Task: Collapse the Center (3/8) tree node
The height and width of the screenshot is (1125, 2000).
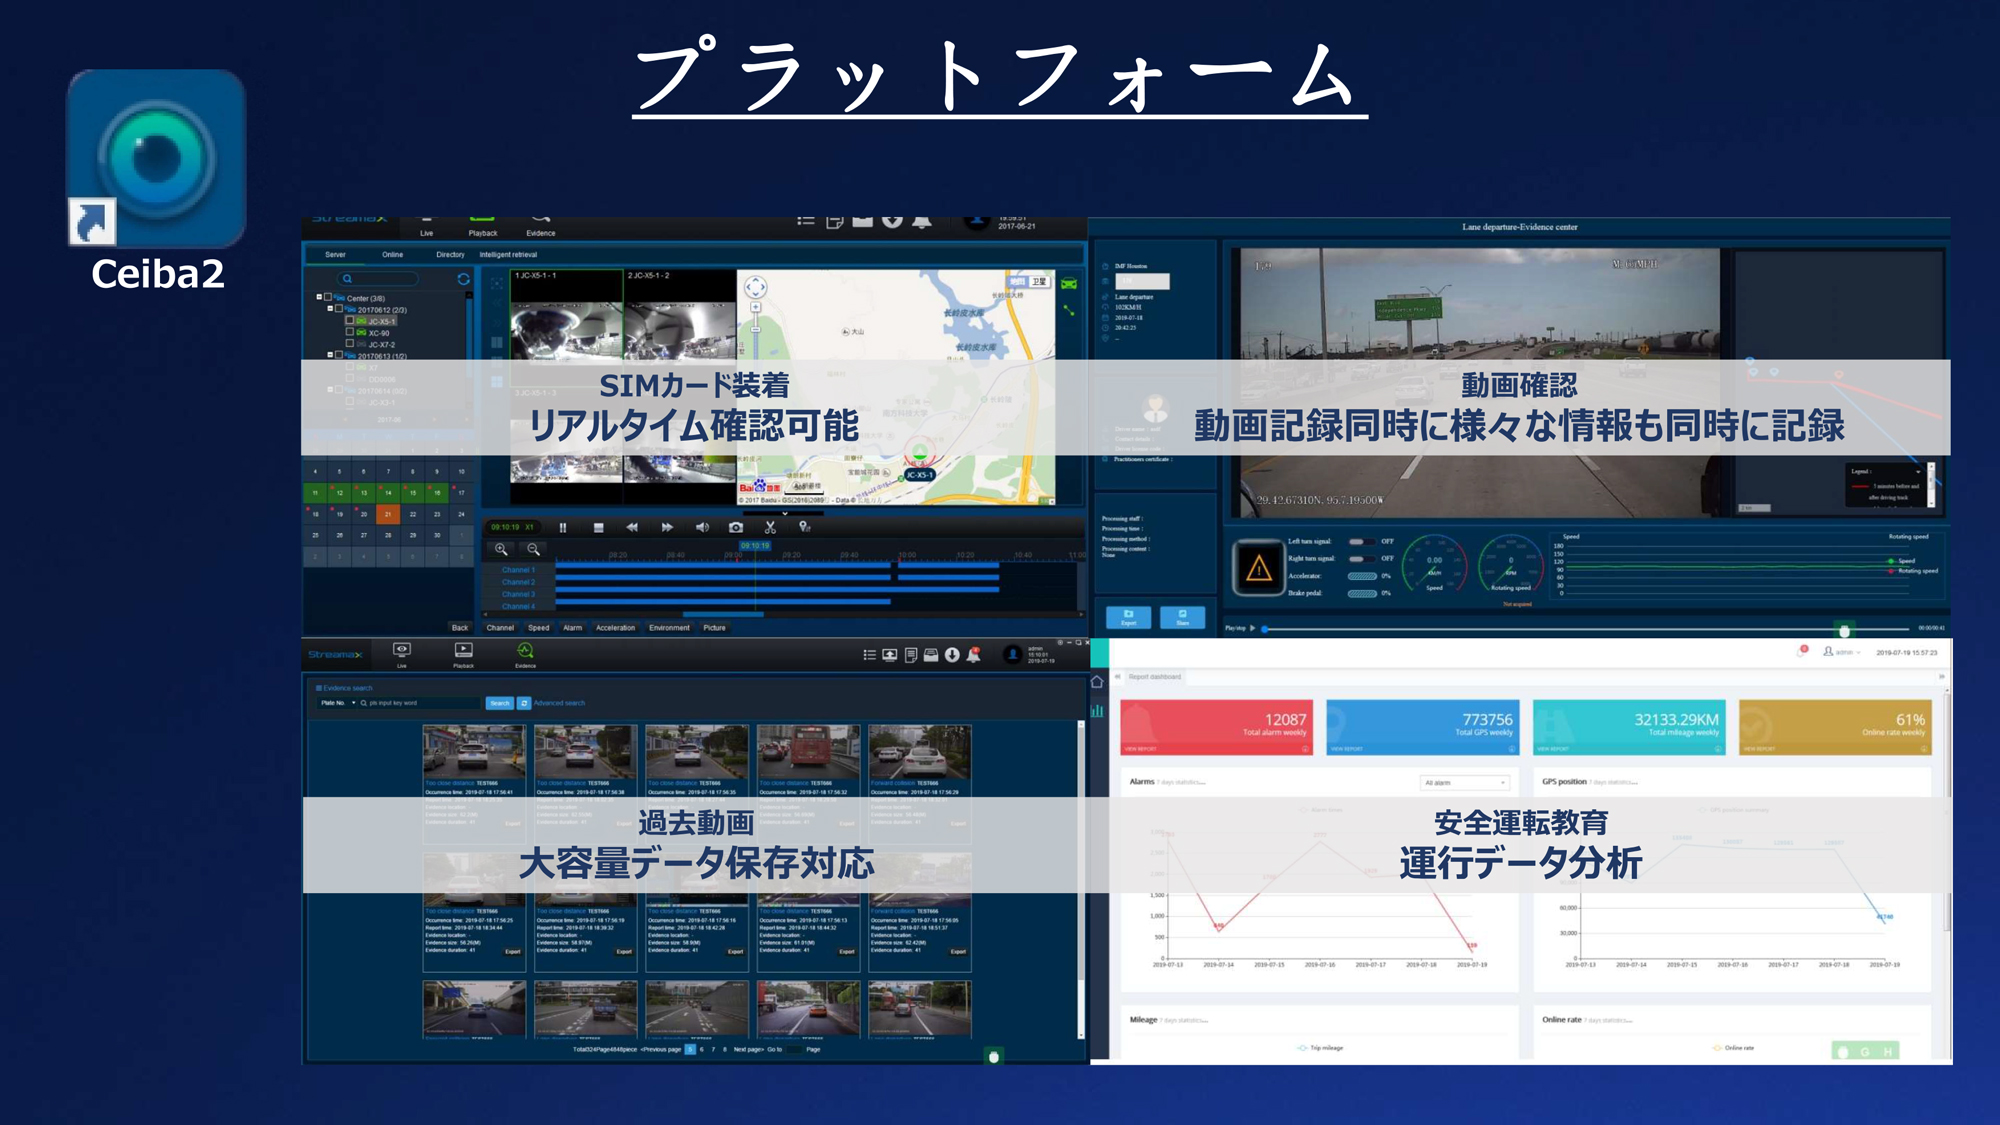Action: coord(319,297)
